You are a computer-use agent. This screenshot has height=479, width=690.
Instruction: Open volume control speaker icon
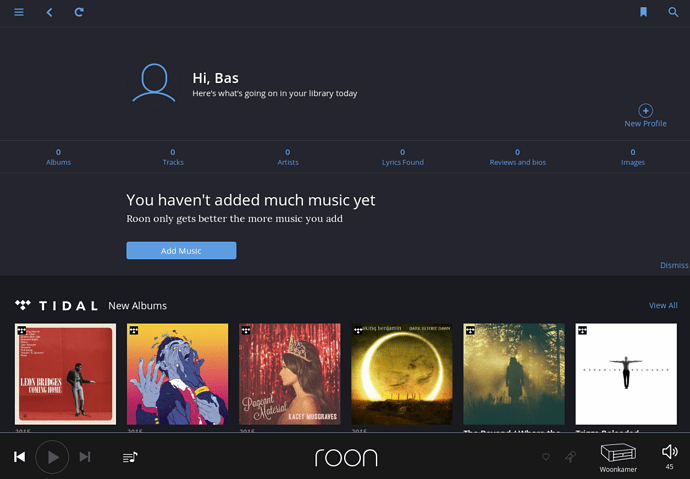tap(669, 451)
